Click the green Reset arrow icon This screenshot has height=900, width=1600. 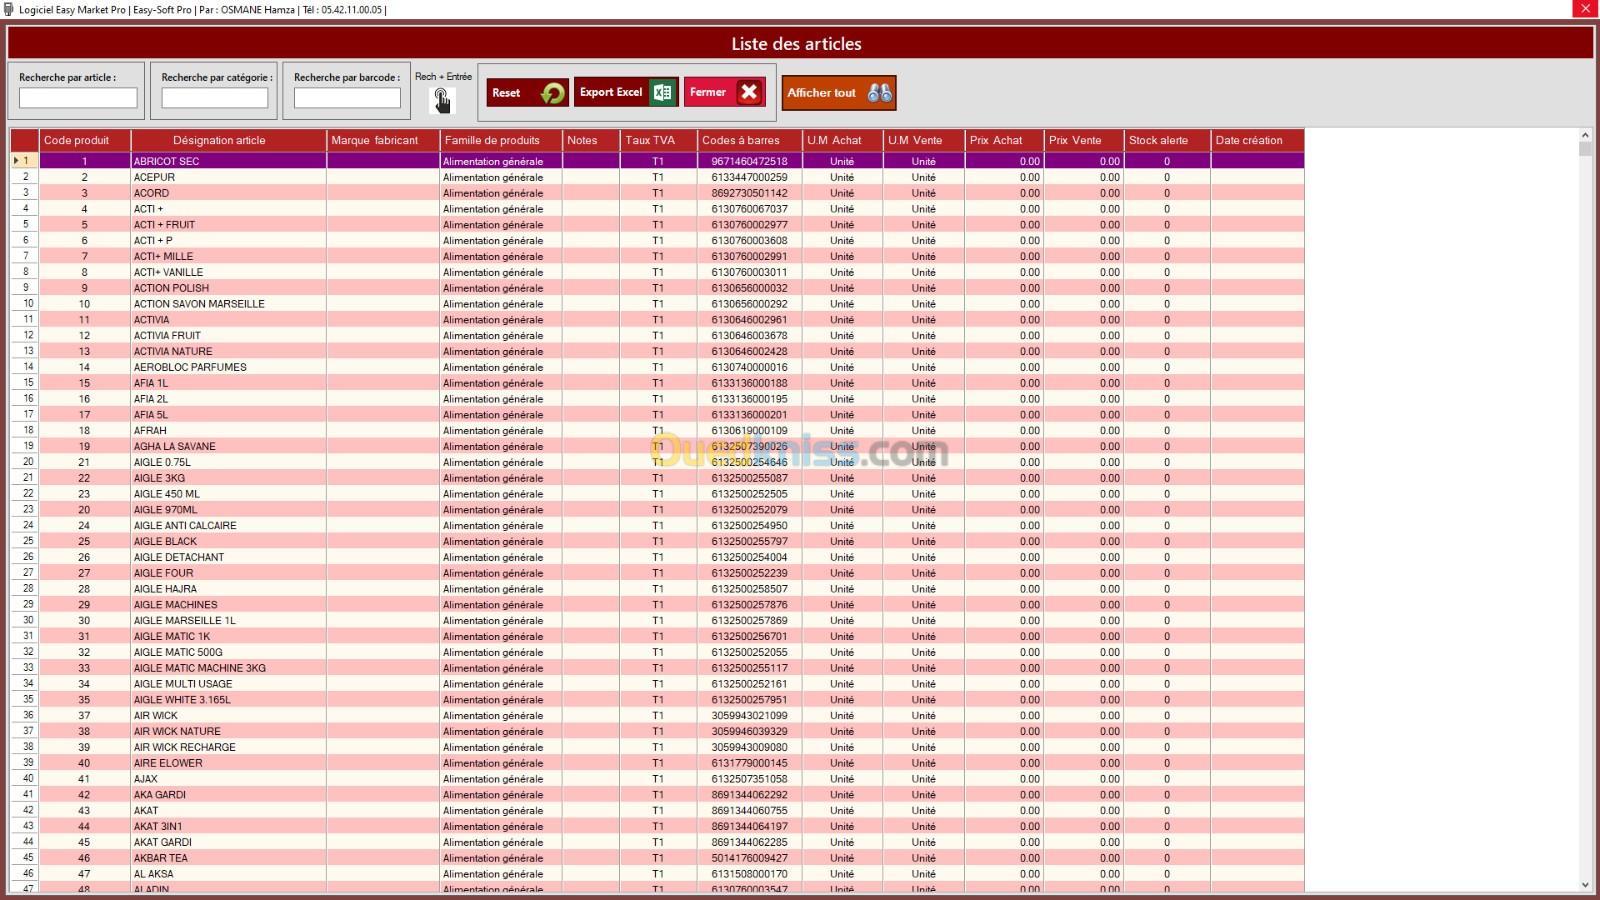click(x=552, y=93)
